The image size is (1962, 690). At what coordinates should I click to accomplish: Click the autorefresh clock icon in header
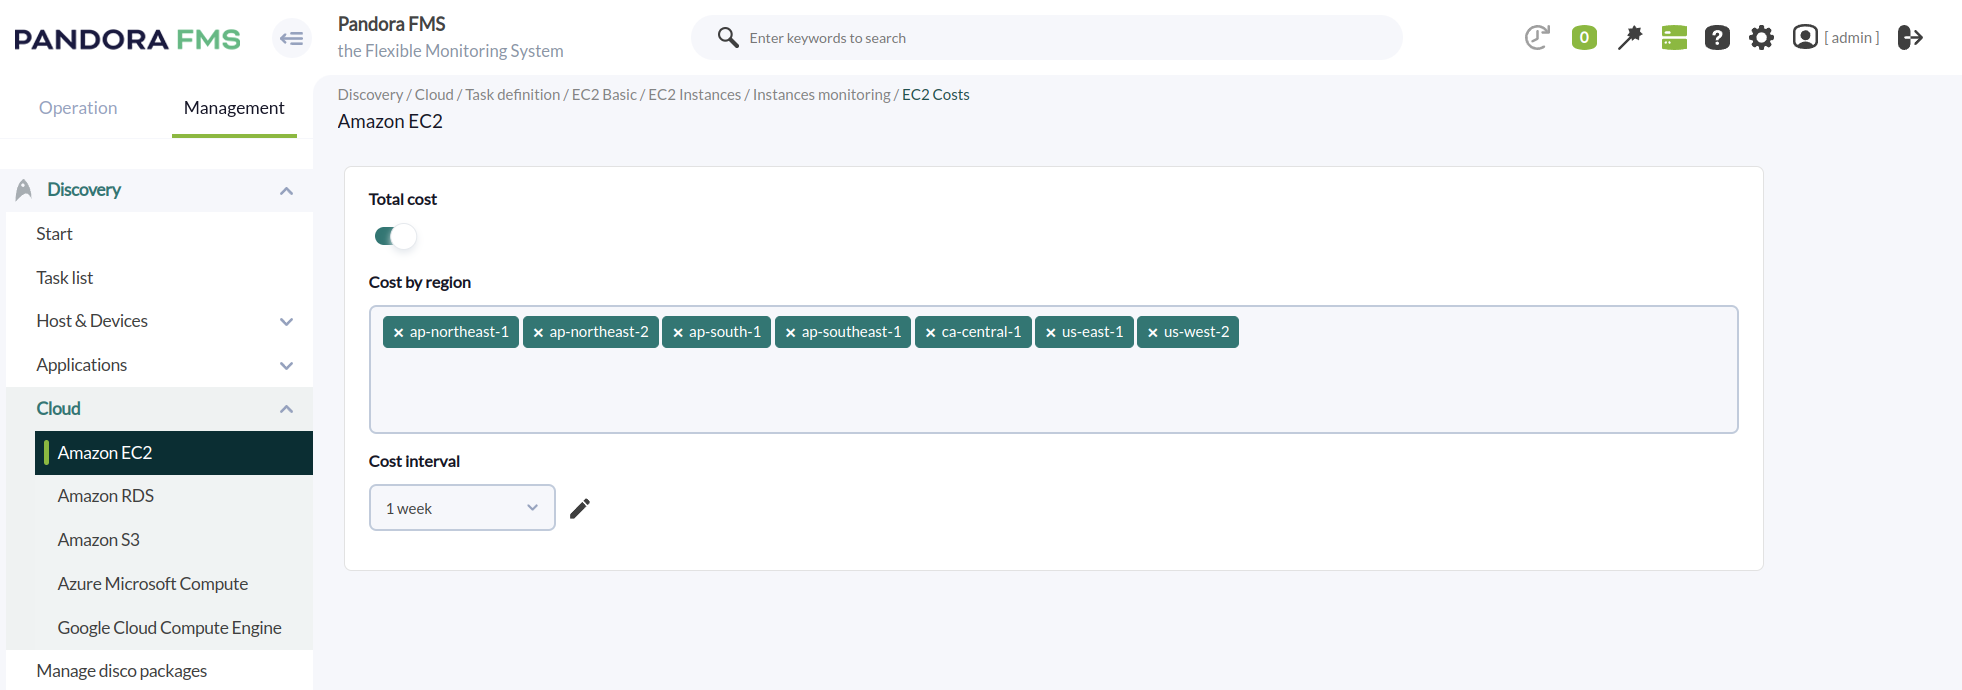1537,38
